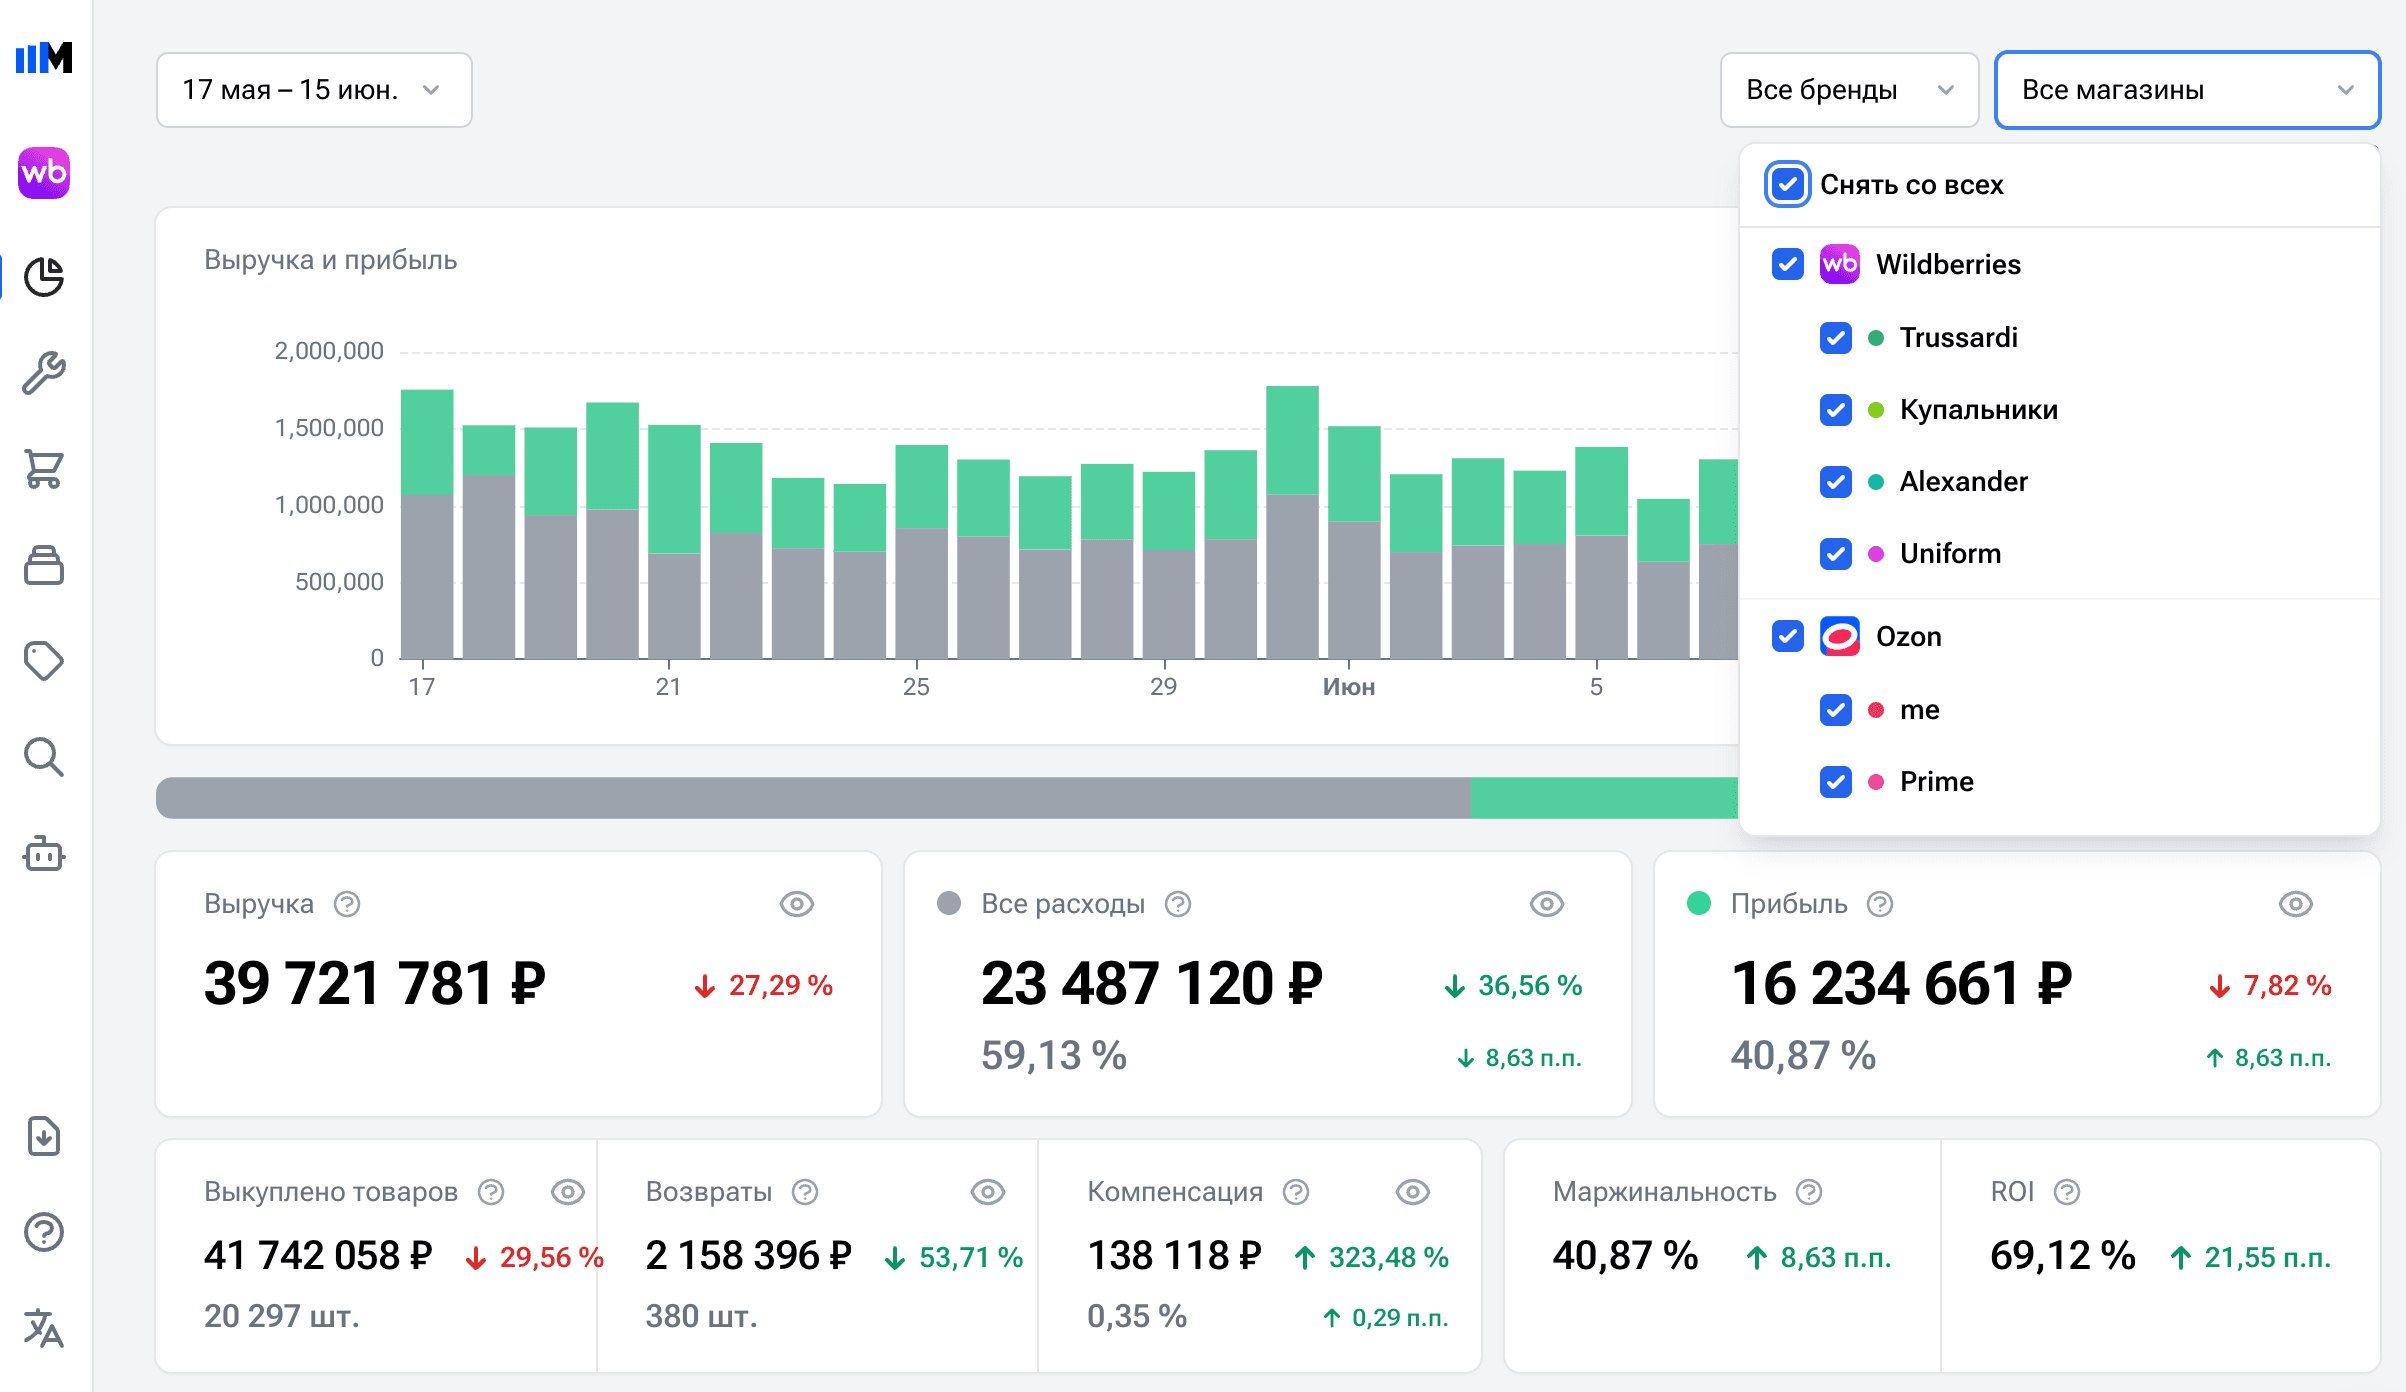Open the pie chart analytics sidebar icon
The height and width of the screenshot is (1392, 2406).
[44, 276]
